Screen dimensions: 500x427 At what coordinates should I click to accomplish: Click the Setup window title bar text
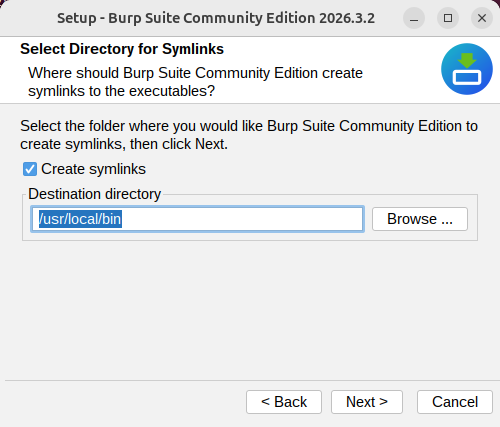[x=216, y=18]
